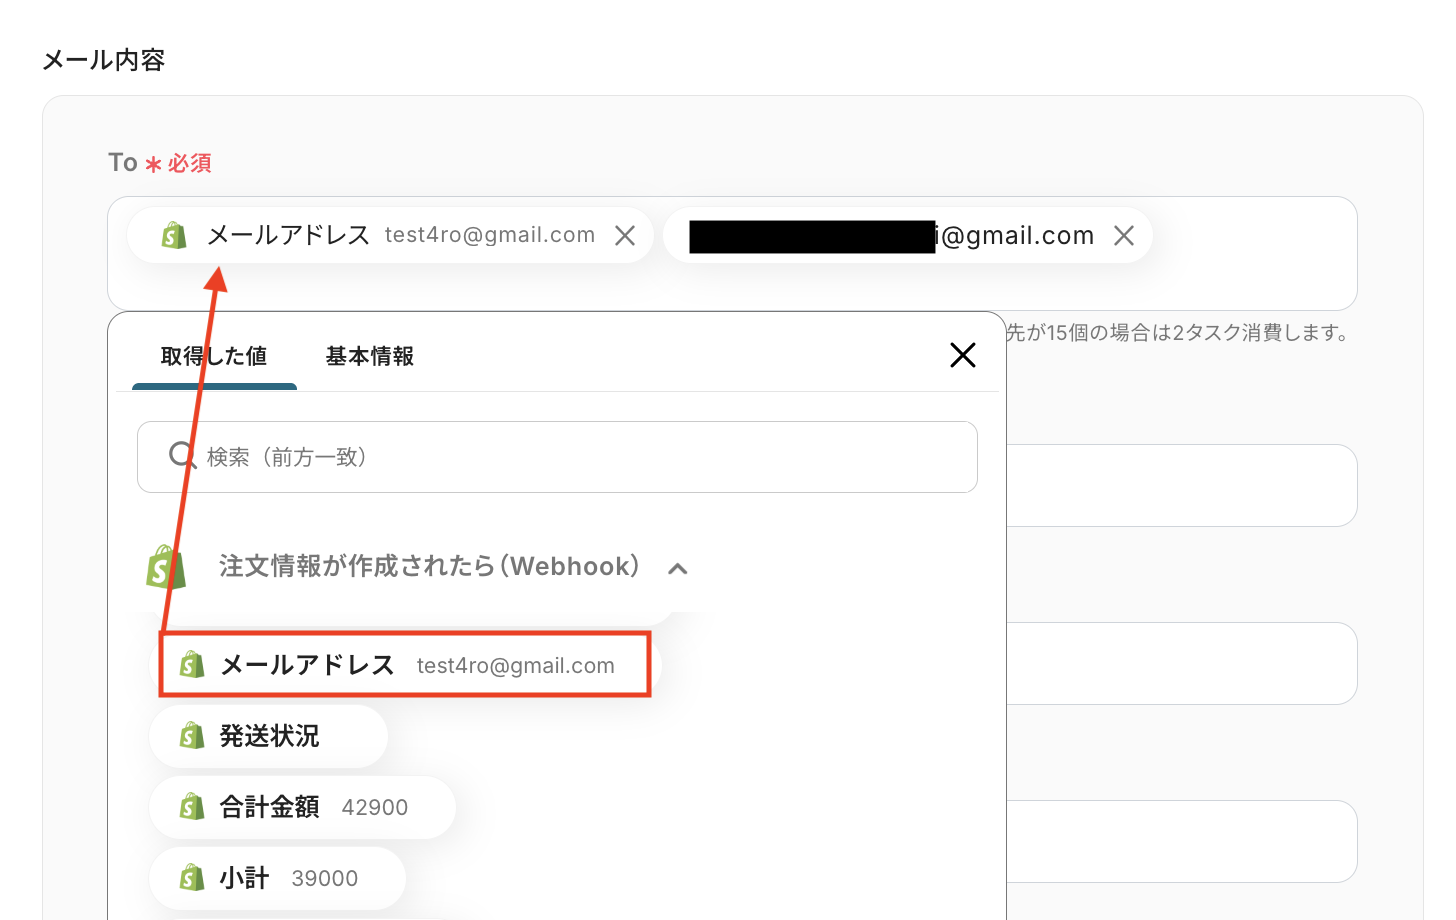
Task: Click Shopify icon on list メールアドレス row
Action: click(192, 665)
